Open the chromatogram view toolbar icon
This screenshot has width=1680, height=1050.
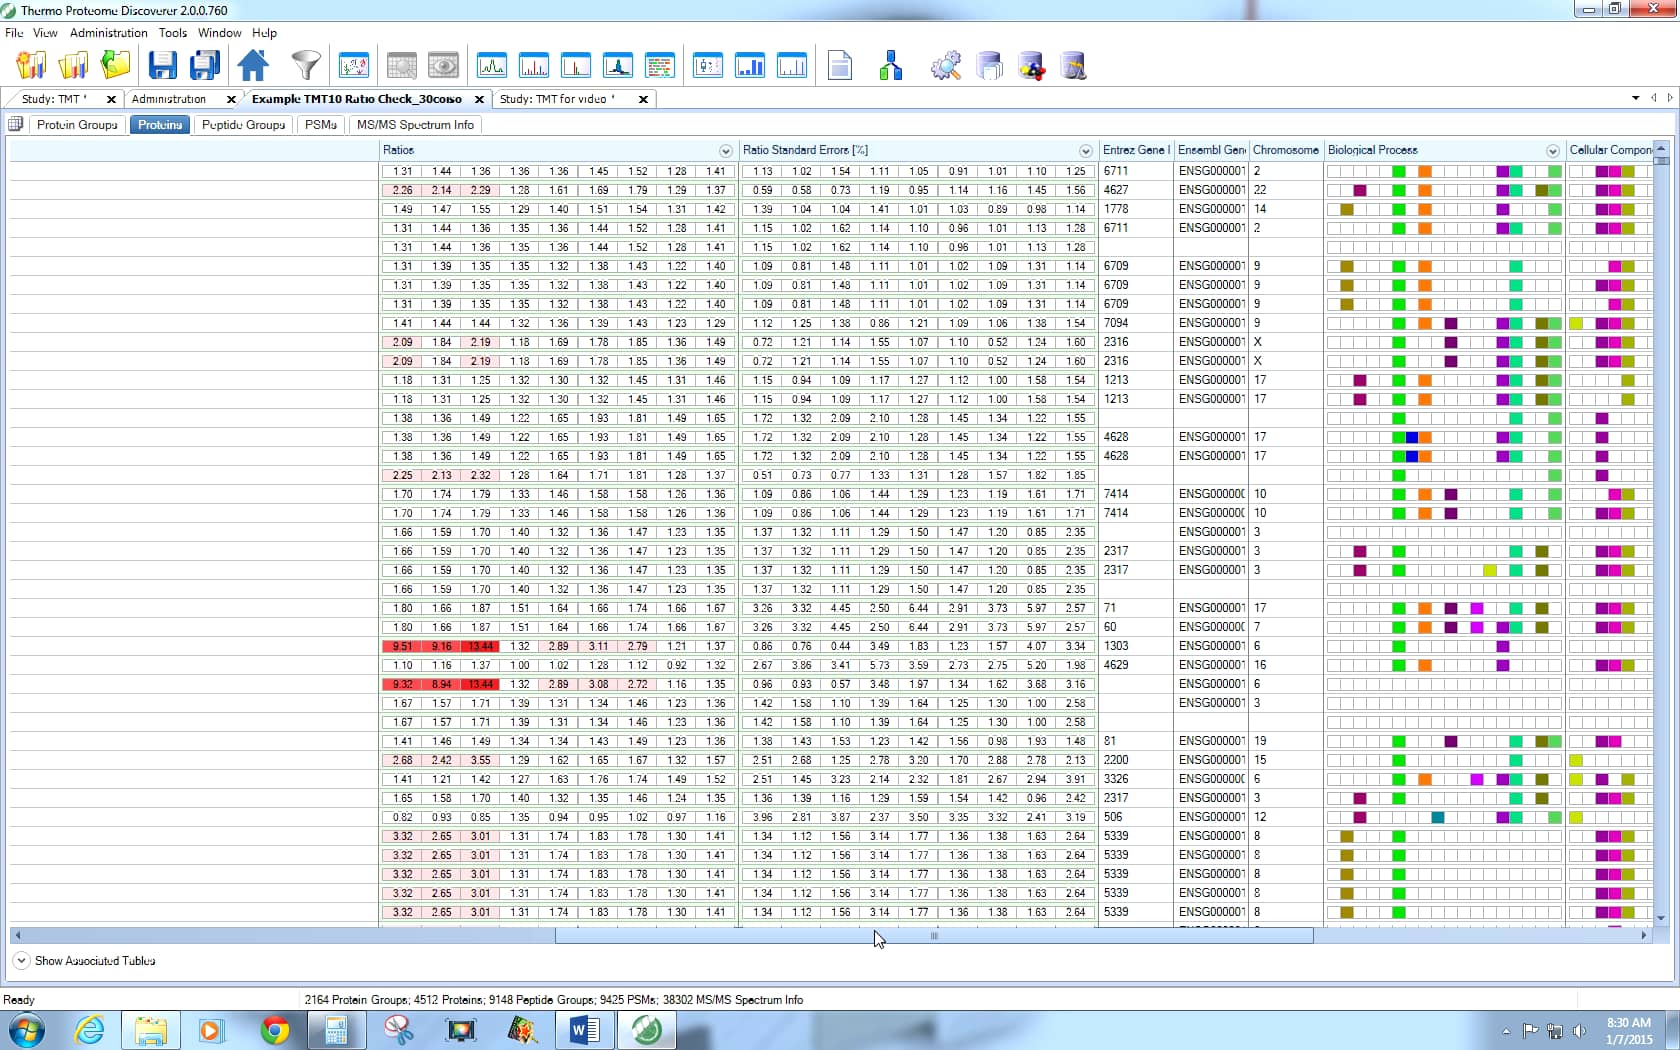point(492,65)
